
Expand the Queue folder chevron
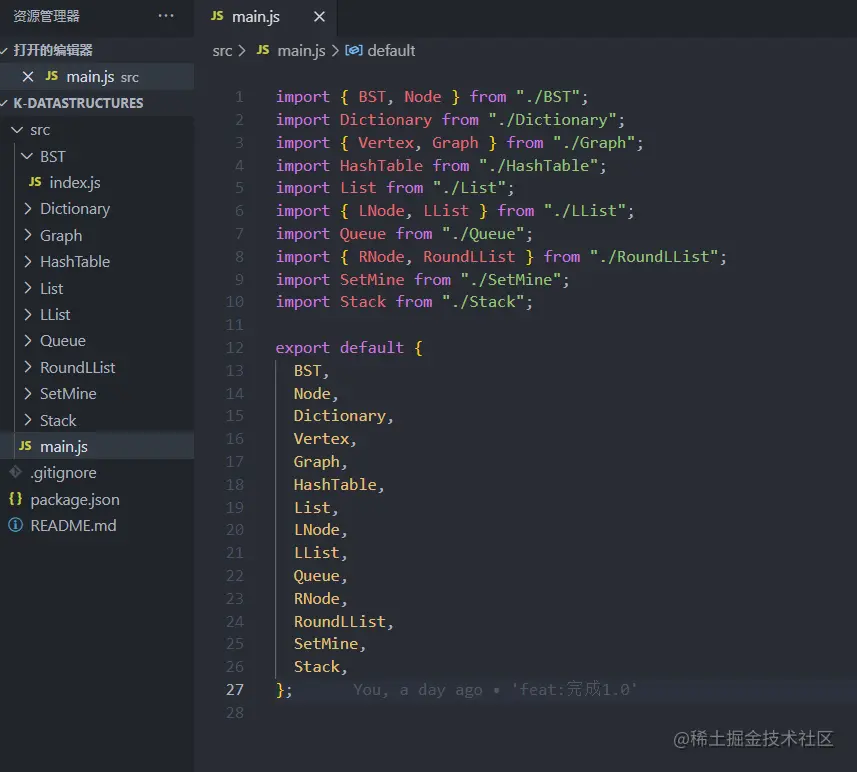point(28,341)
